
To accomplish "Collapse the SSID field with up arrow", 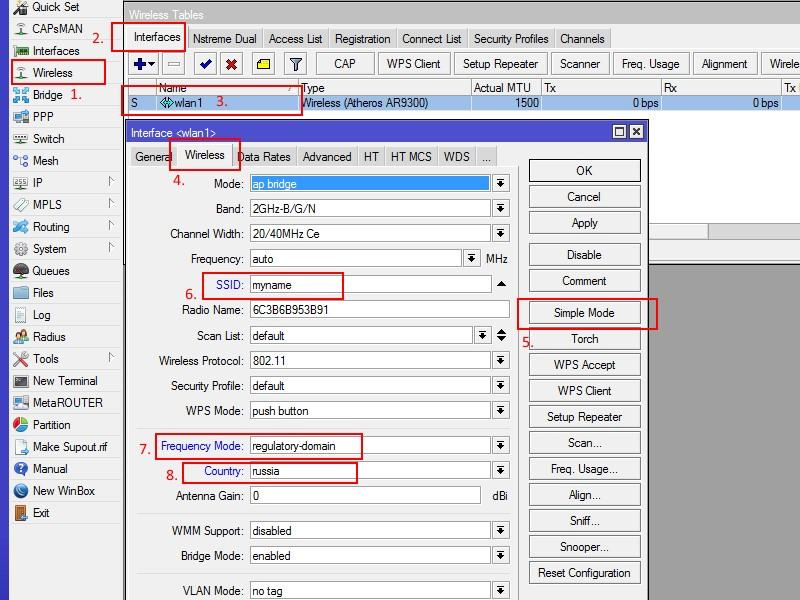I will coord(500,285).
